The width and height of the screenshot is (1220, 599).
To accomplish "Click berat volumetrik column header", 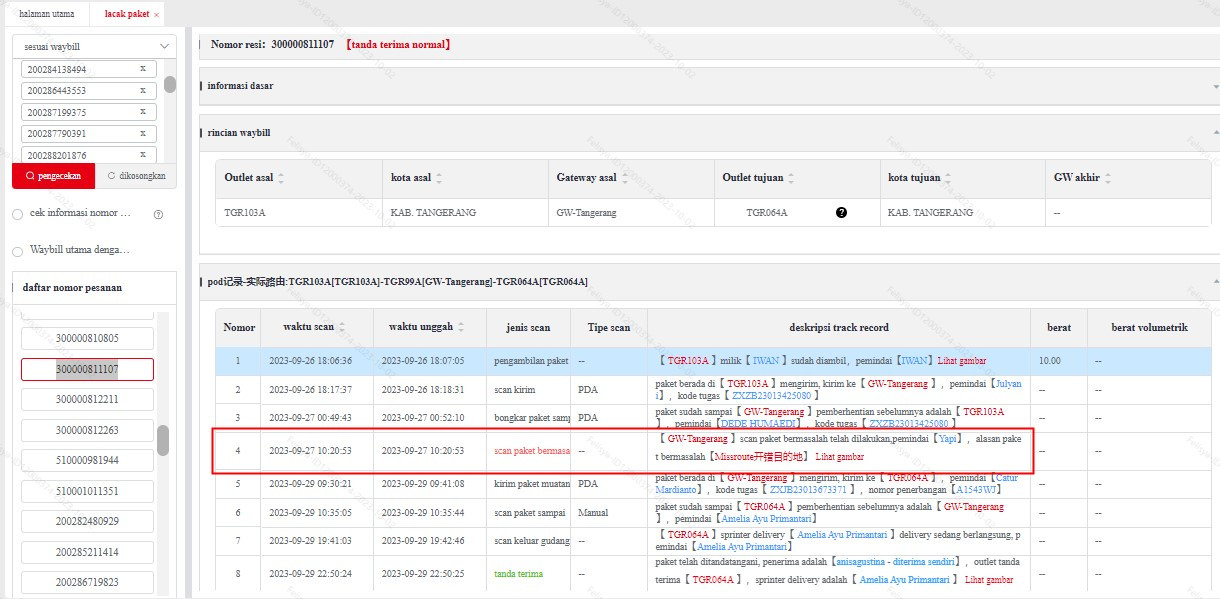I will coord(1149,327).
